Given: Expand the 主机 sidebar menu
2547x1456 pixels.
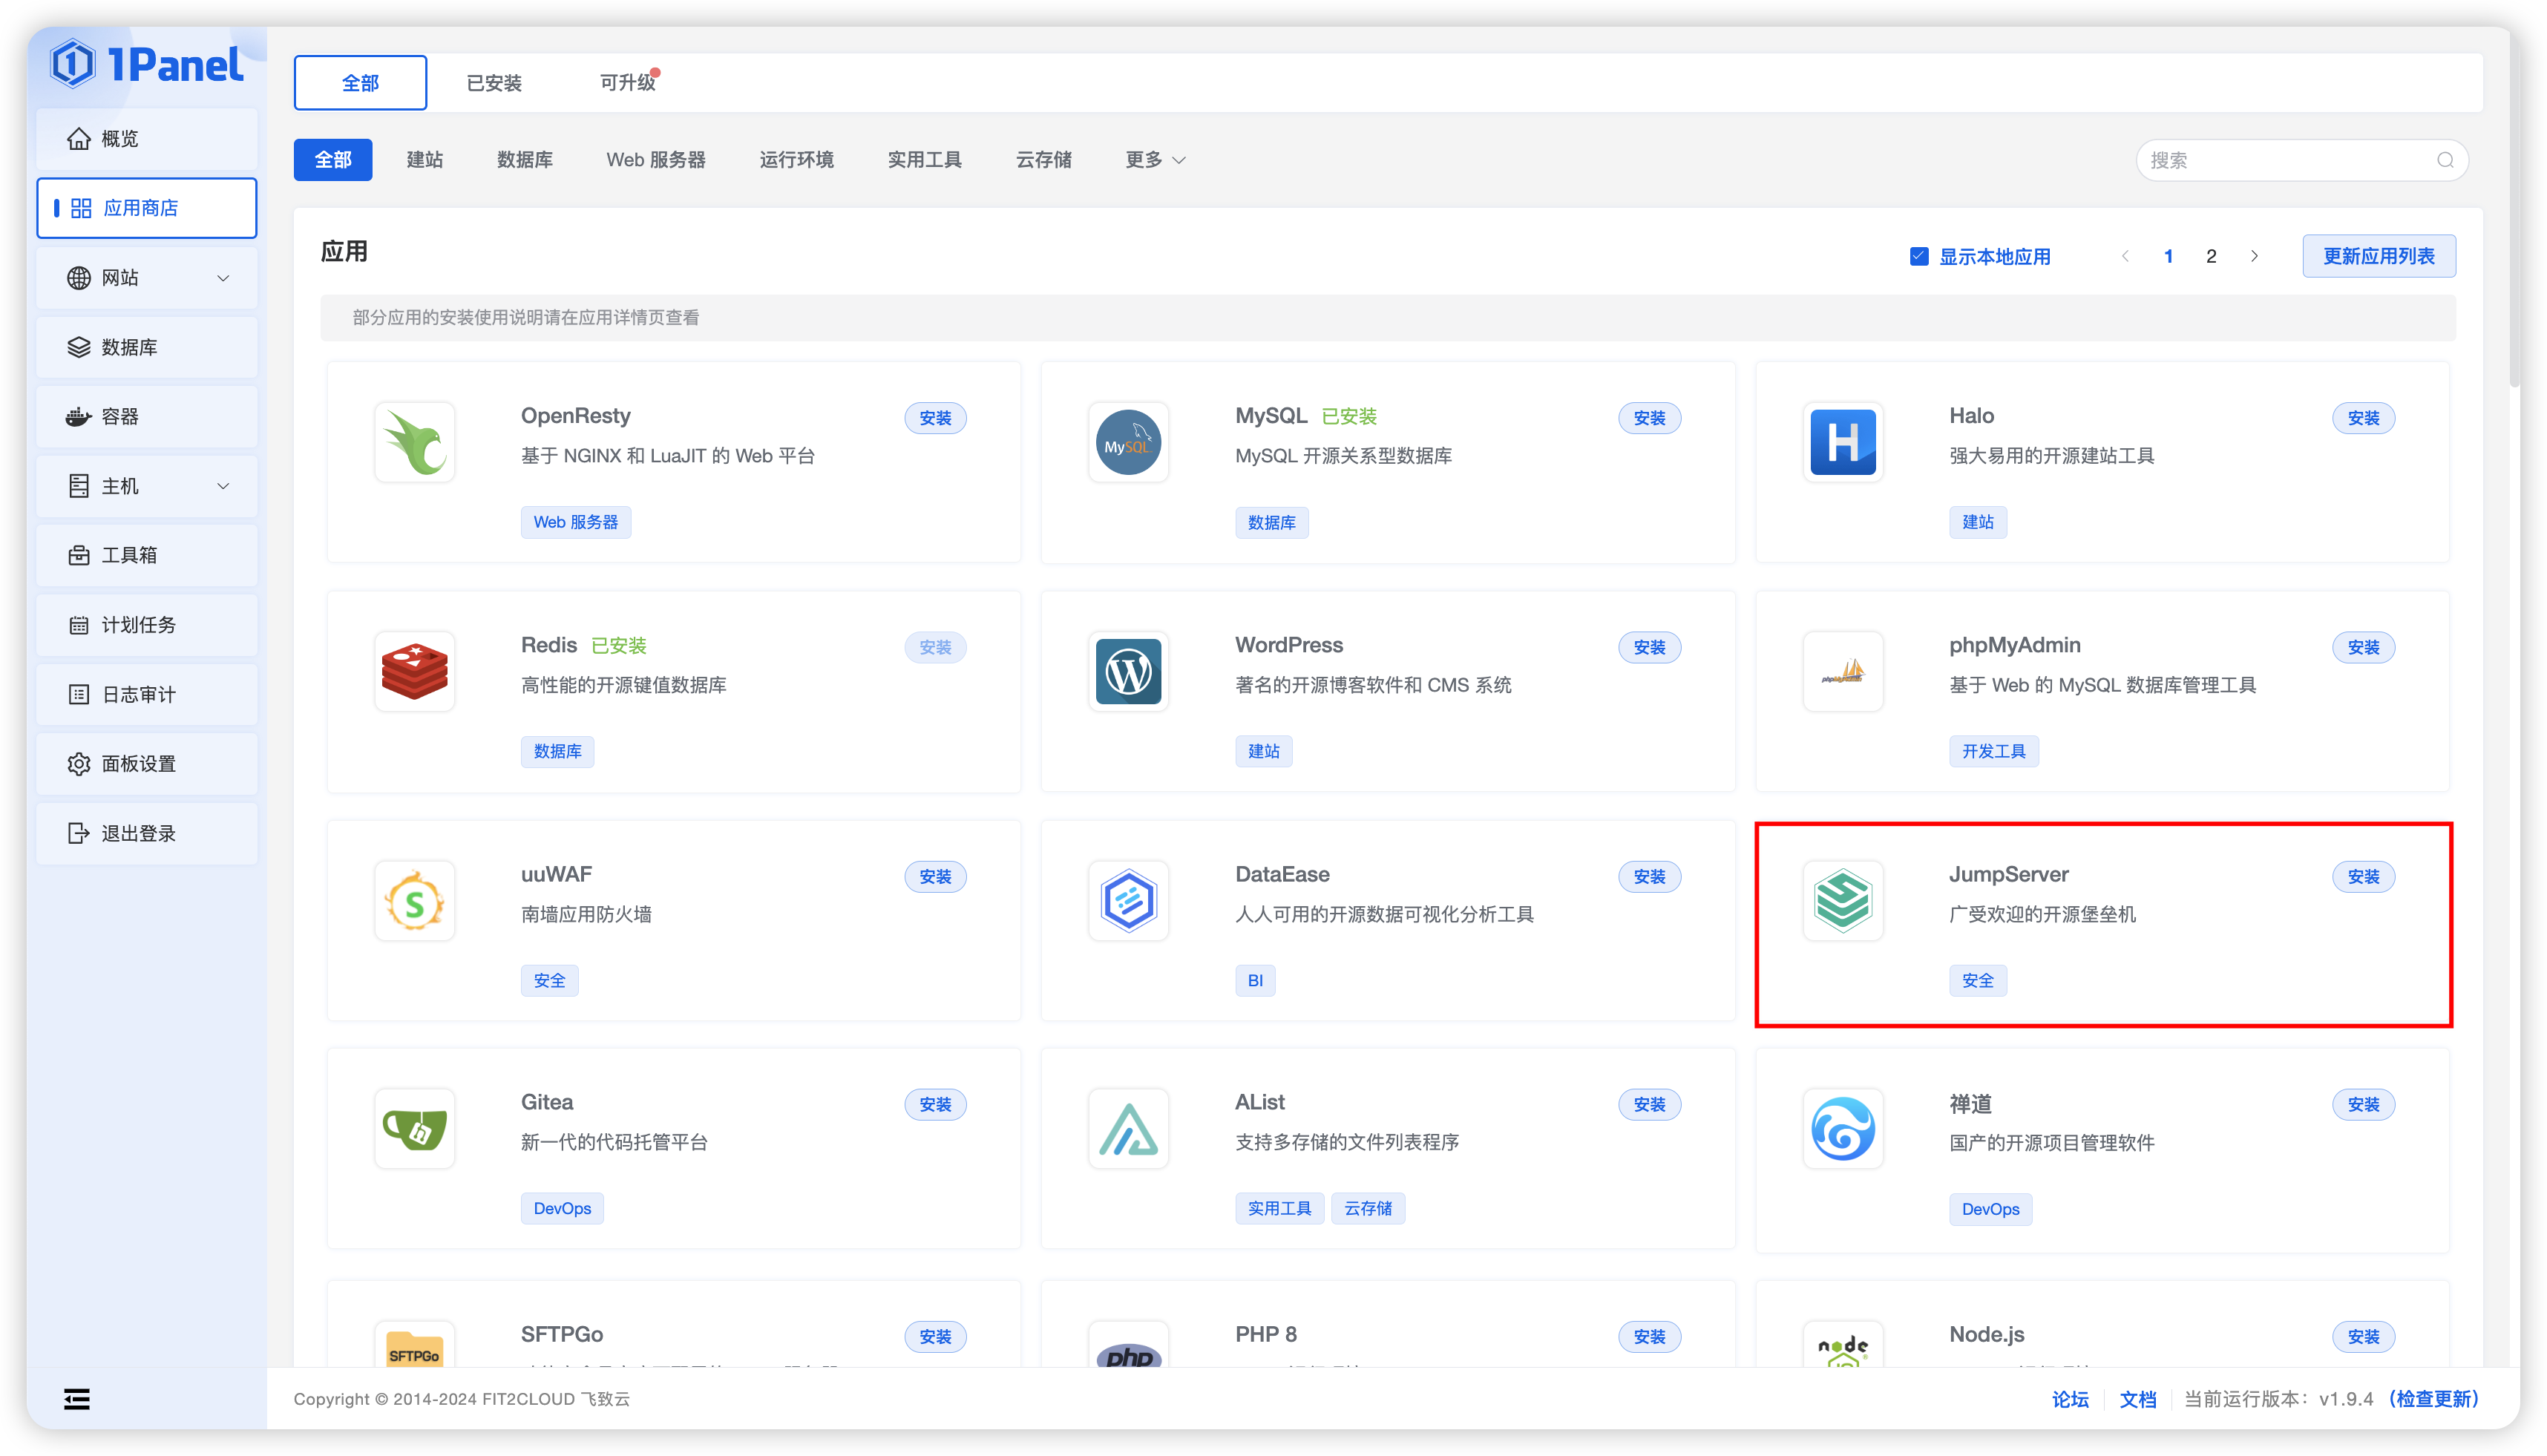Looking at the screenshot, I should (147, 486).
